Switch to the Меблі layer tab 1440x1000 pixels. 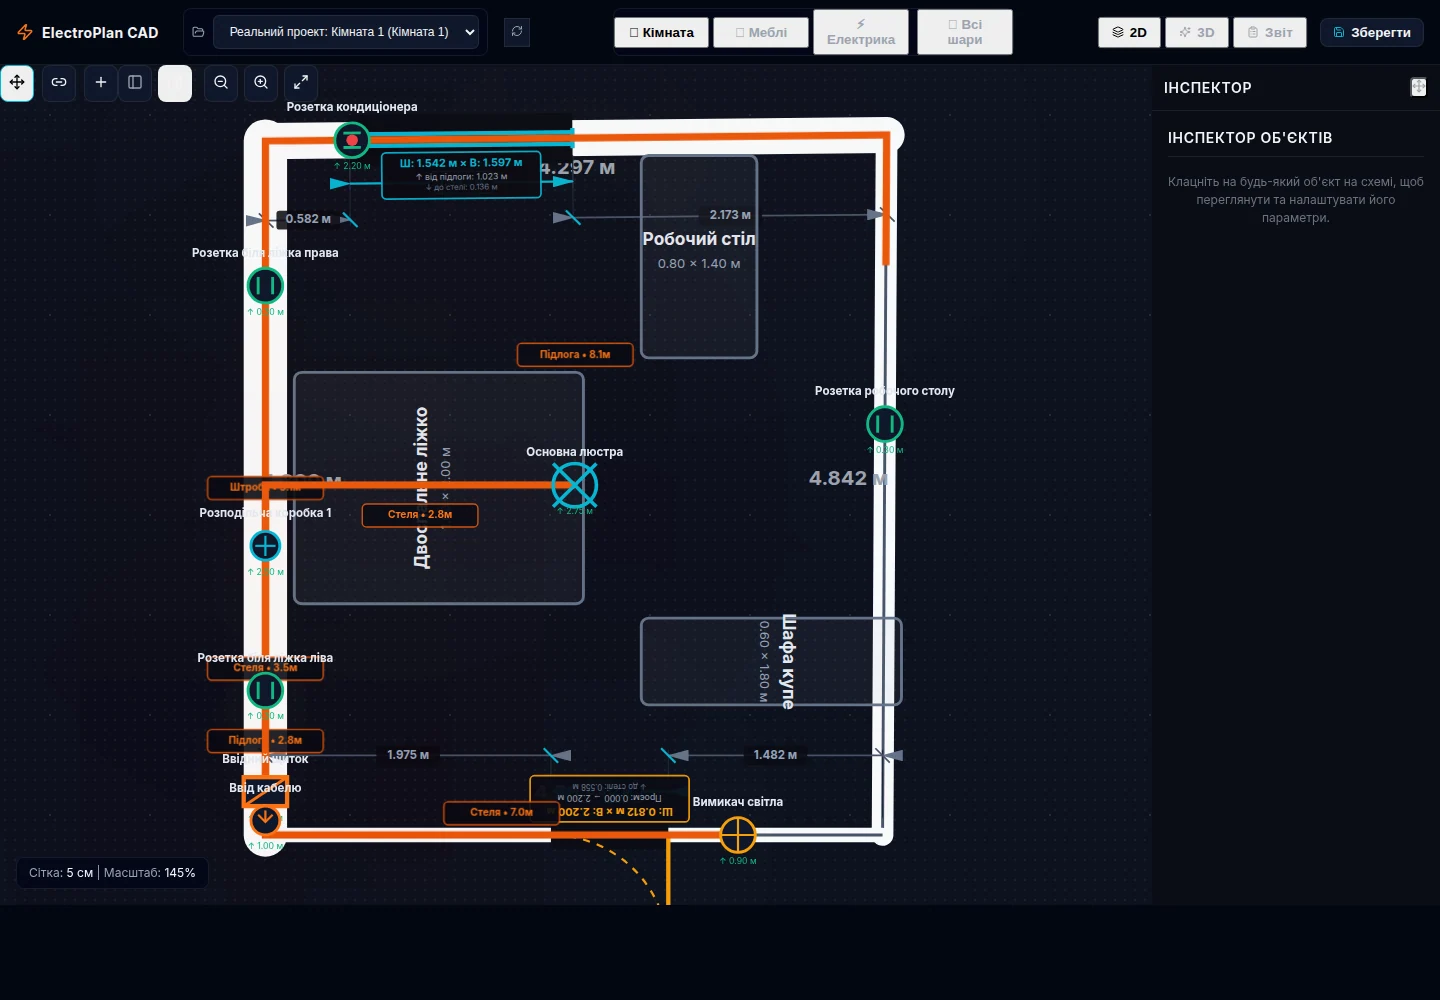tap(761, 32)
